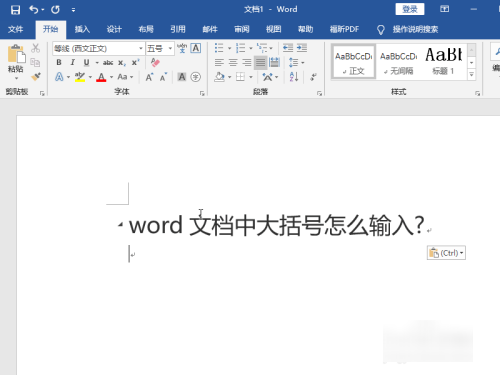Switch to the 审阅 tab

pos(242,29)
